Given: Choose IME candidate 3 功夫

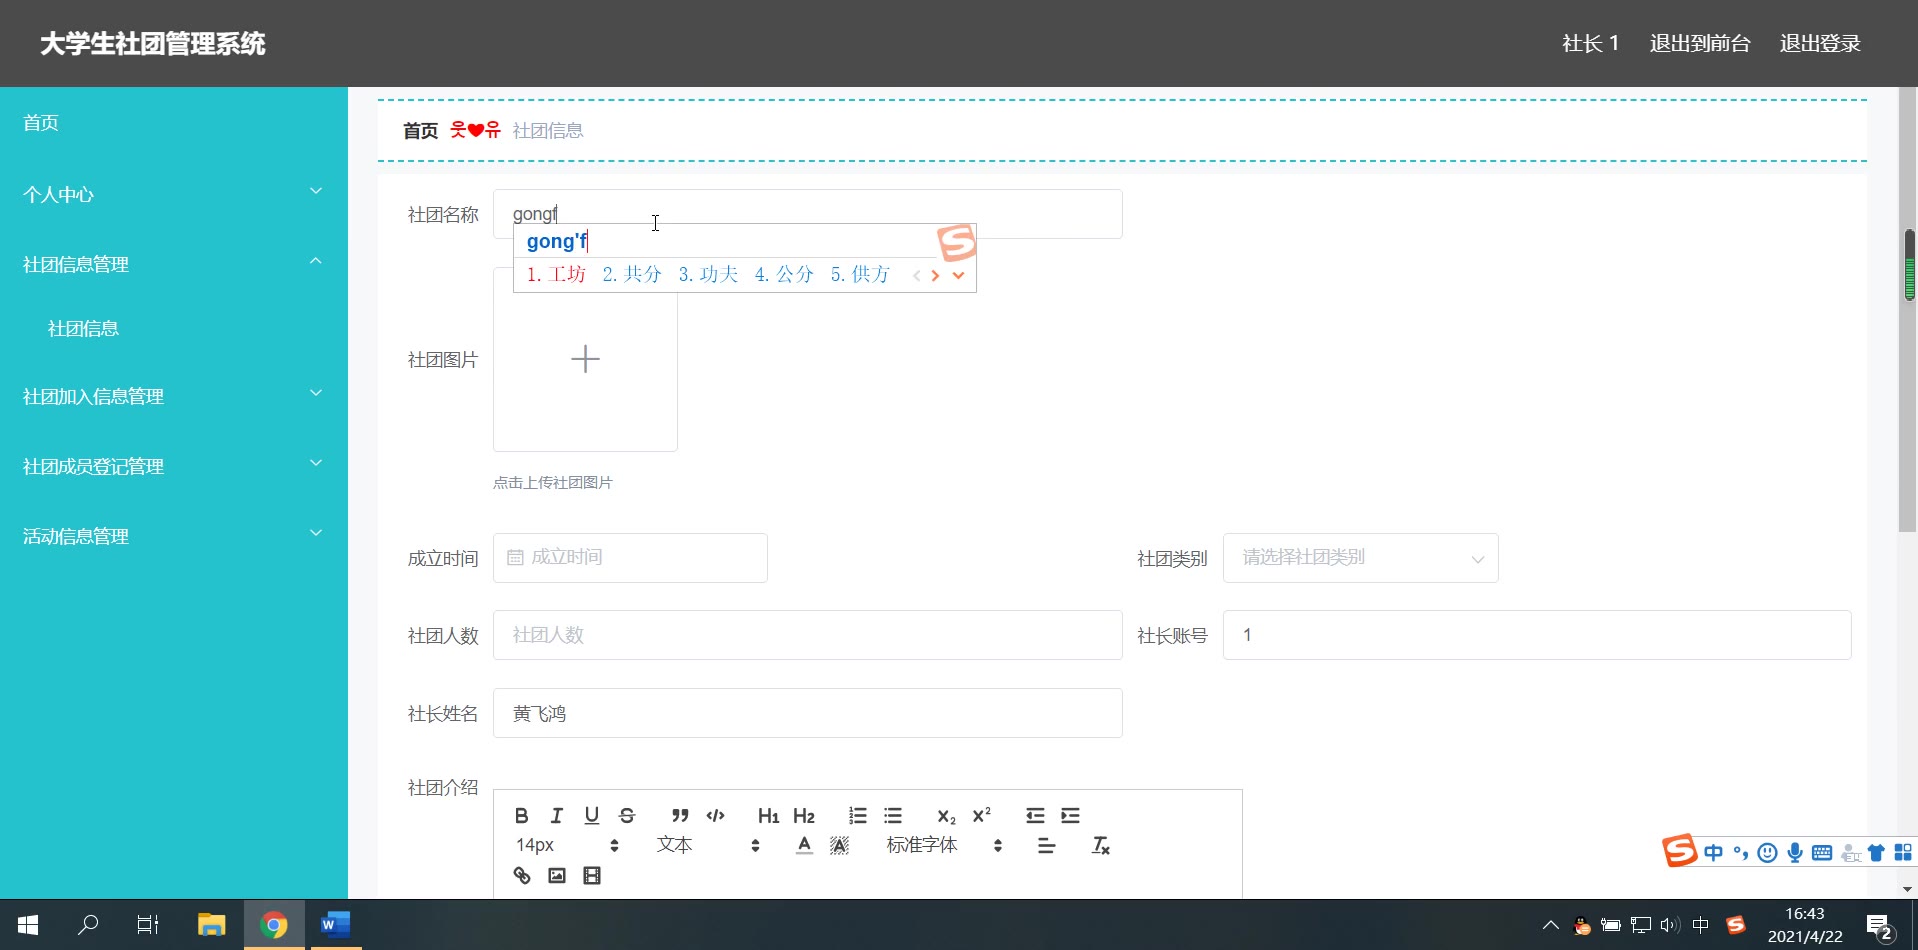Looking at the screenshot, I should pos(708,274).
